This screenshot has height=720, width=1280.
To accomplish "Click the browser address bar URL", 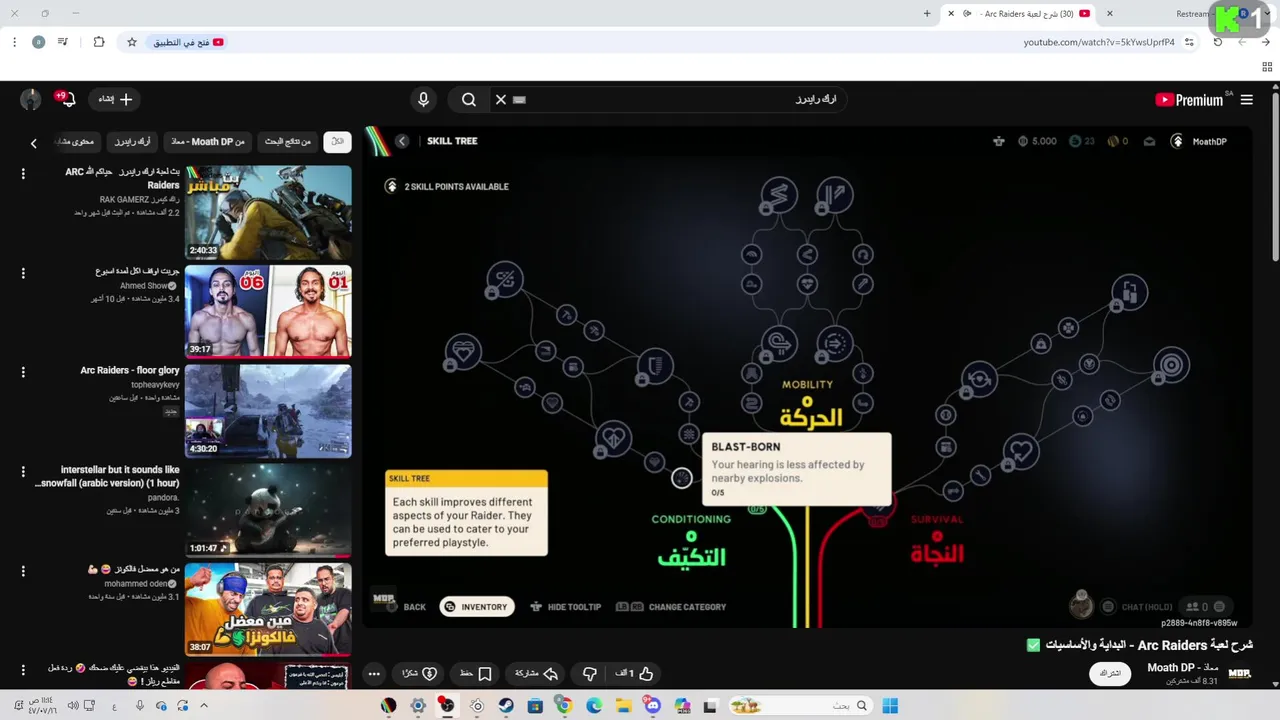I will coord(1099,42).
